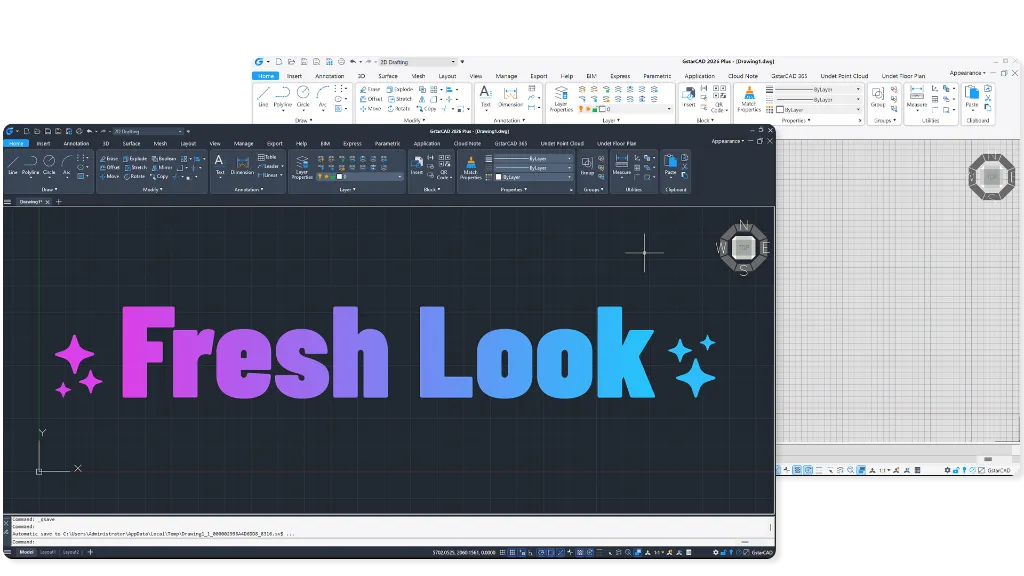This screenshot has width=1024, height=576.
Task: Click the Paste icon in Clipboard panel
Action: [670, 164]
